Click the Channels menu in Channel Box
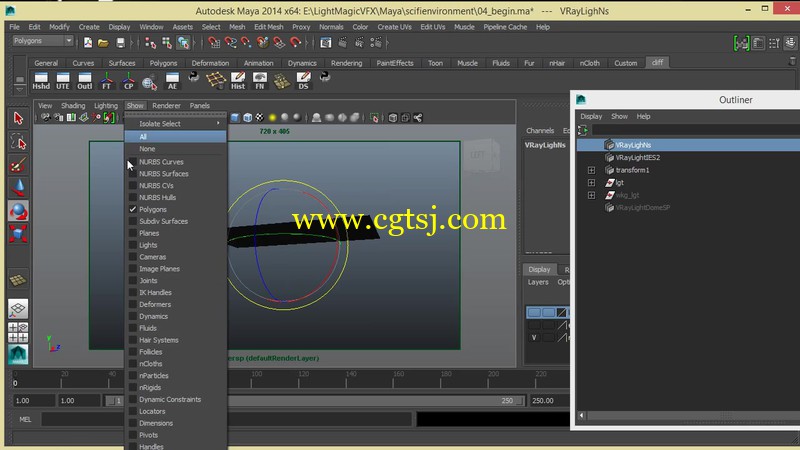This screenshot has height=450, width=800. (540, 131)
